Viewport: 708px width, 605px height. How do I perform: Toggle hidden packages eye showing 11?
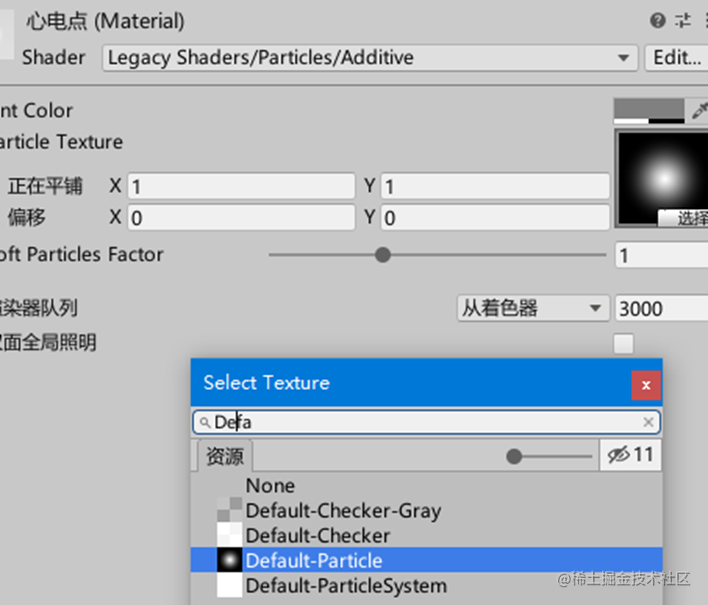(x=630, y=455)
